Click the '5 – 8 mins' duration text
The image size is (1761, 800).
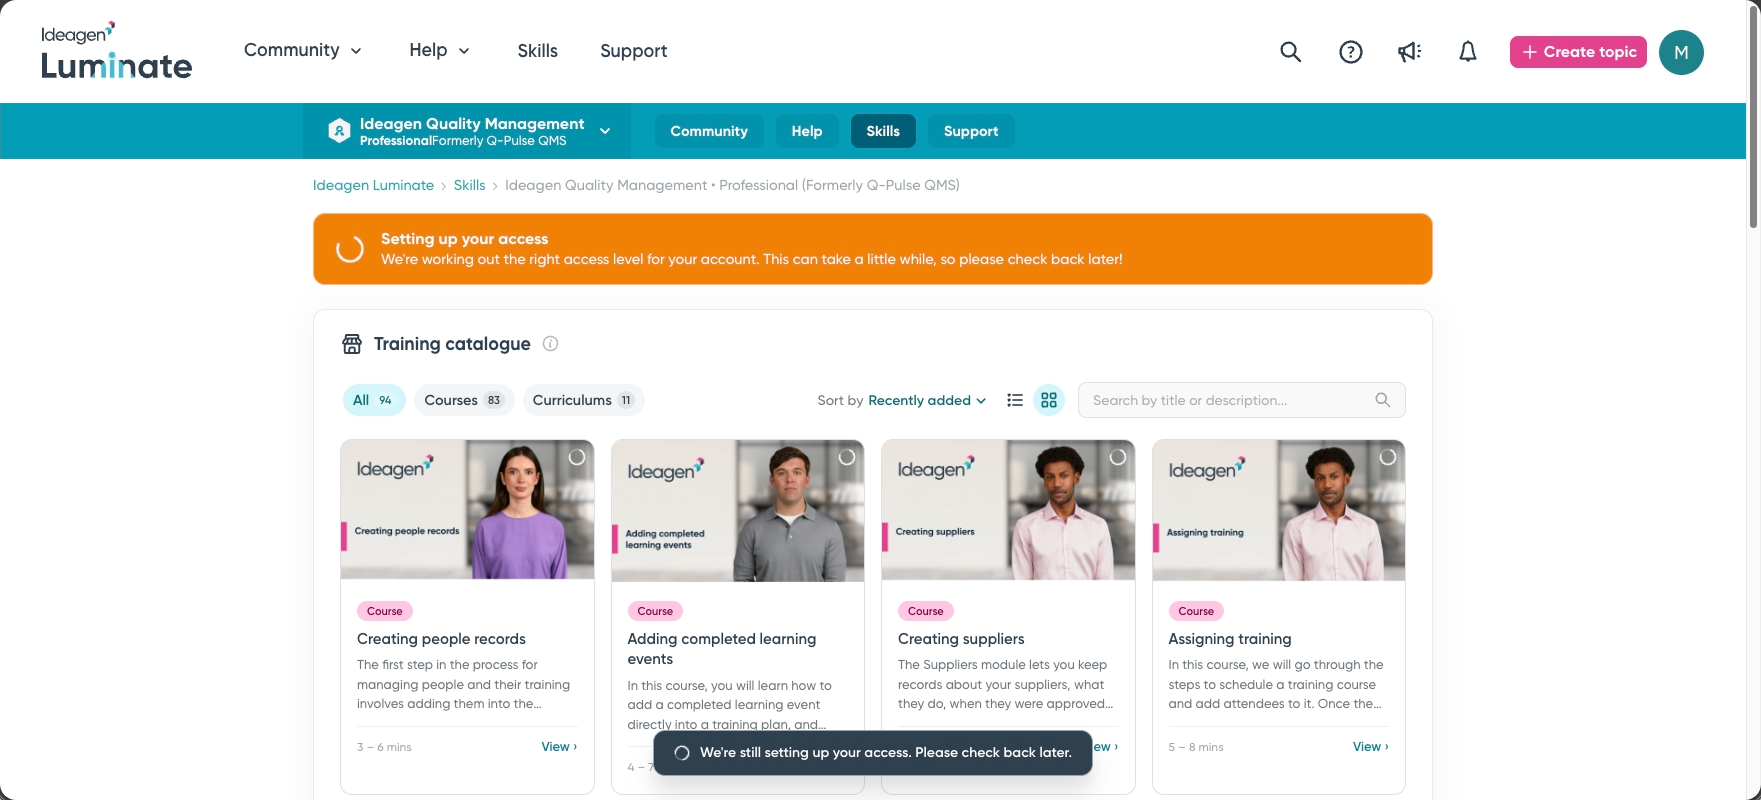[1196, 747]
